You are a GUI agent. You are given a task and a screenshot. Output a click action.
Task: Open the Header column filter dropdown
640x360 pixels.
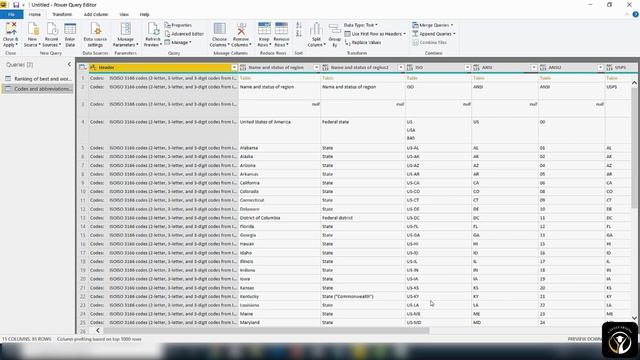(234, 67)
